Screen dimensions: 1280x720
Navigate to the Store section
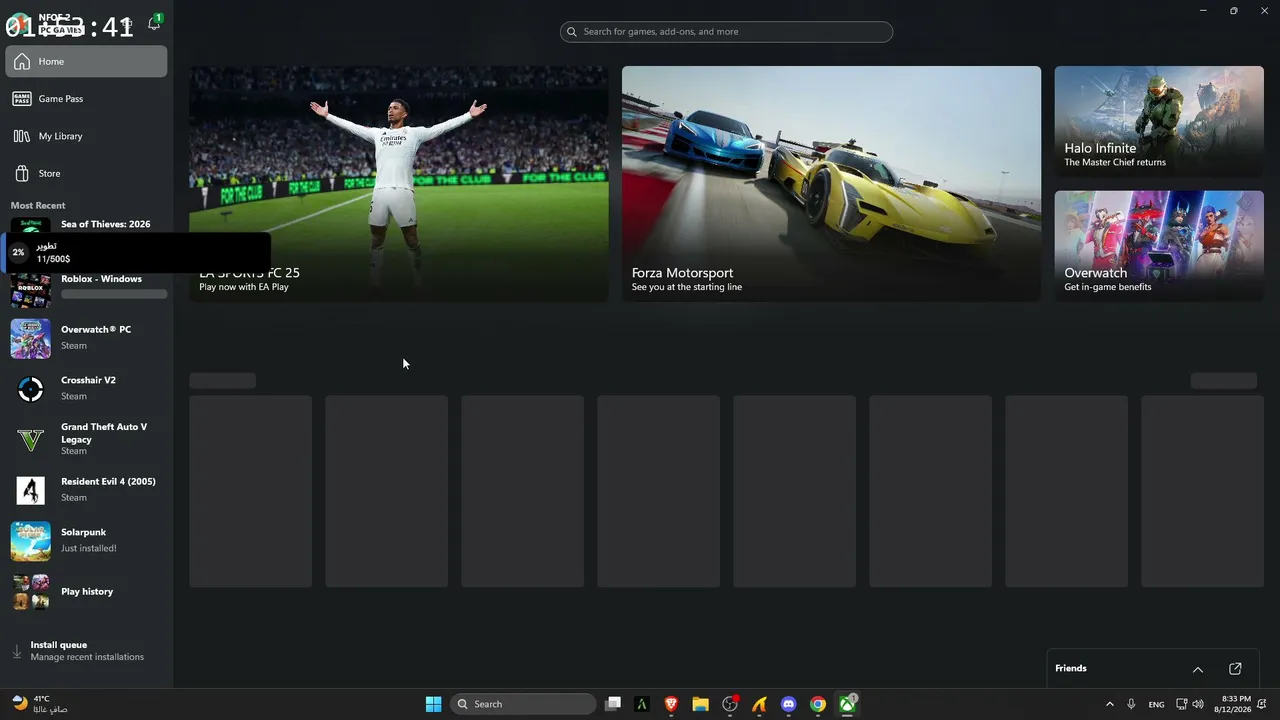[x=86, y=173]
